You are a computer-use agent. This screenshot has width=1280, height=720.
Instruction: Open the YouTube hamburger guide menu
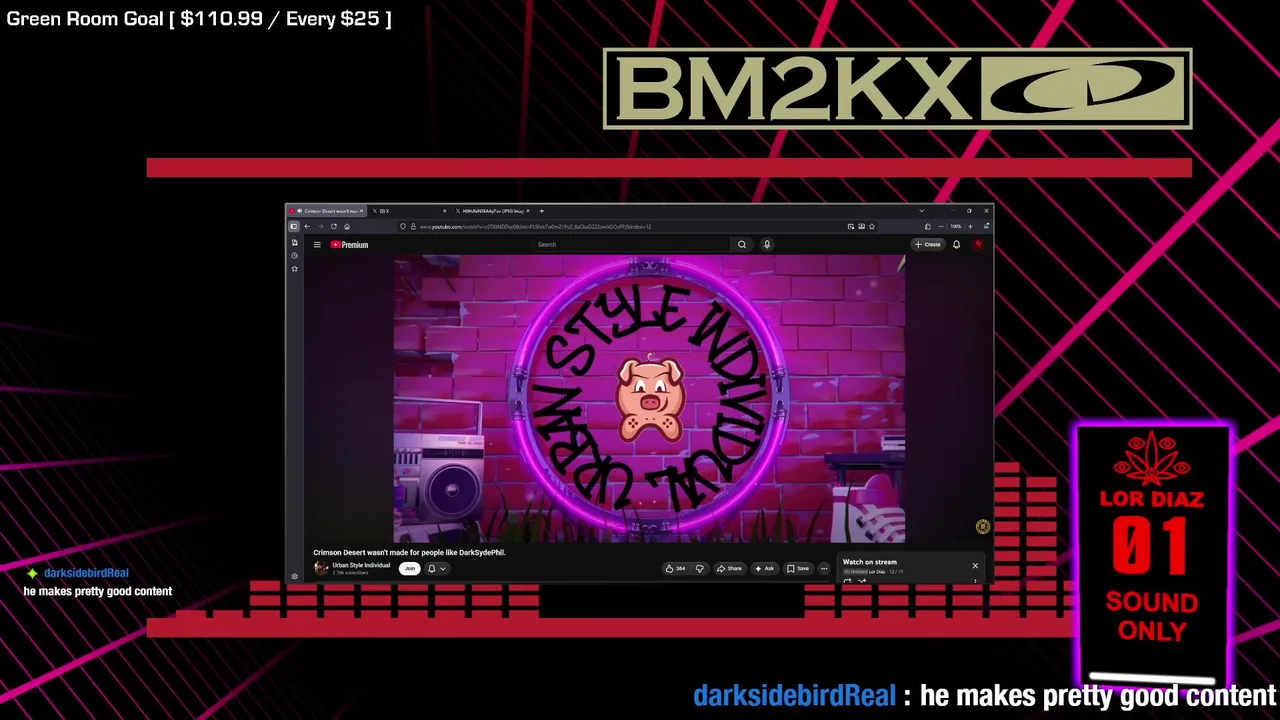317,245
